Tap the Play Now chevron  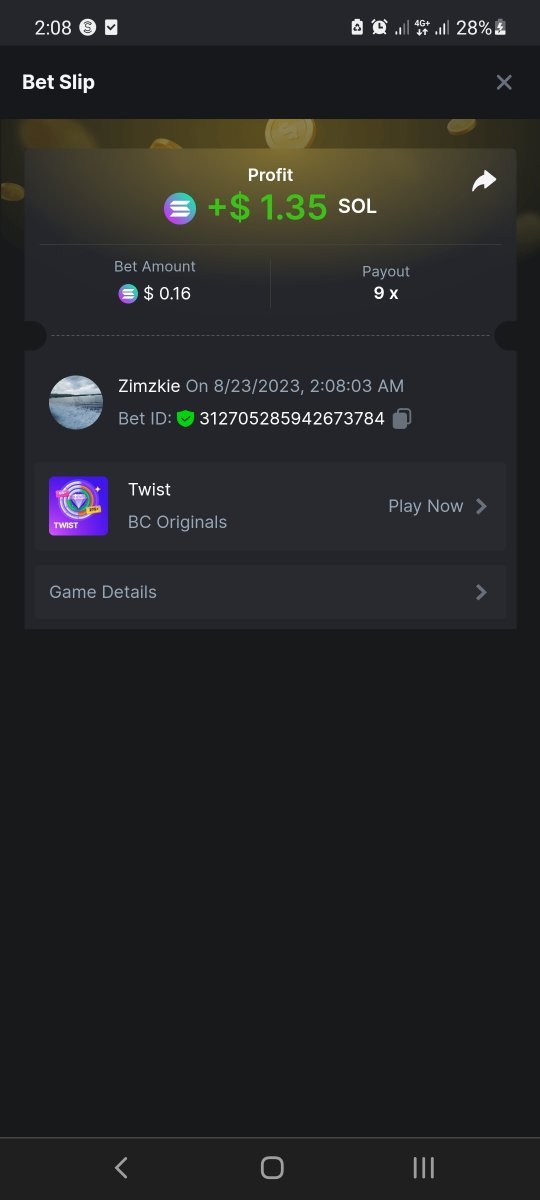(481, 506)
